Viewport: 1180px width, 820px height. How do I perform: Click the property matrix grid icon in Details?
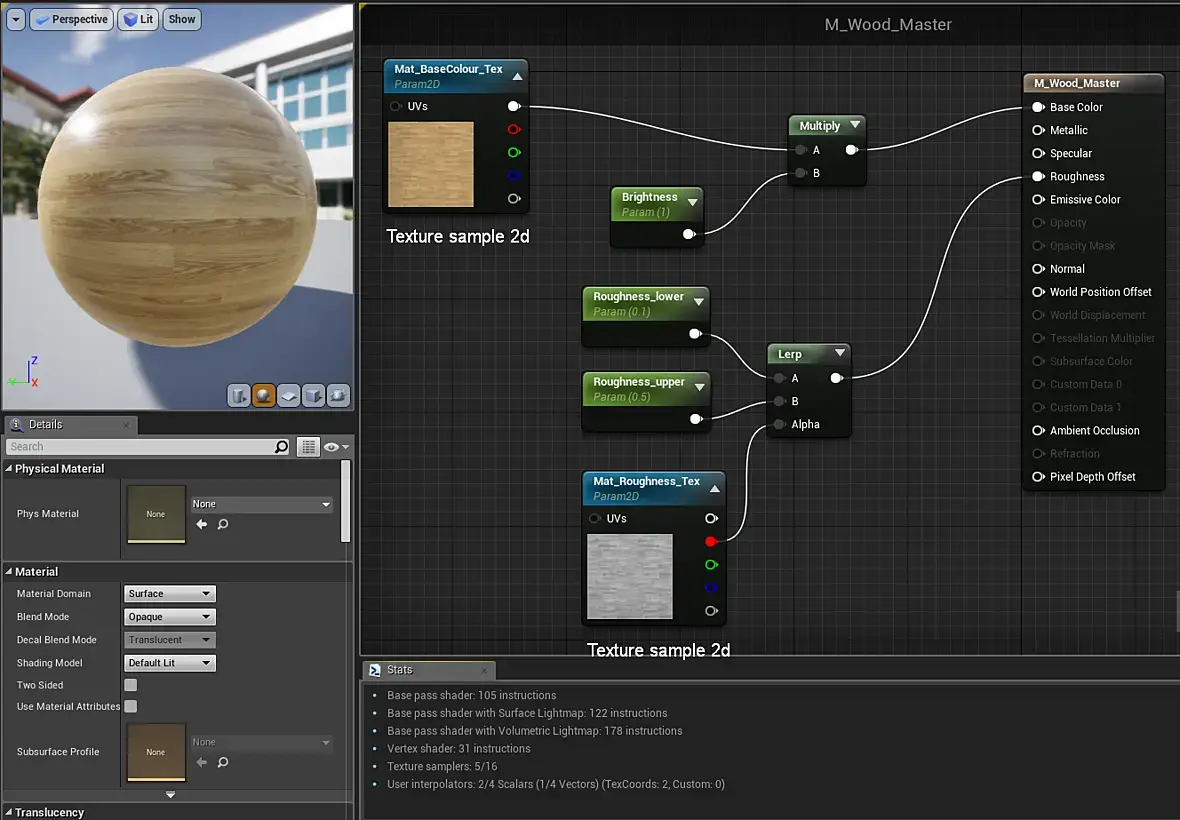click(308, 447)
